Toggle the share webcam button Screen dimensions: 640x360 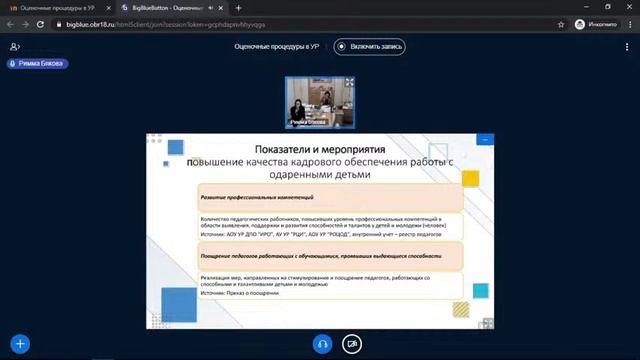(352, 344)
